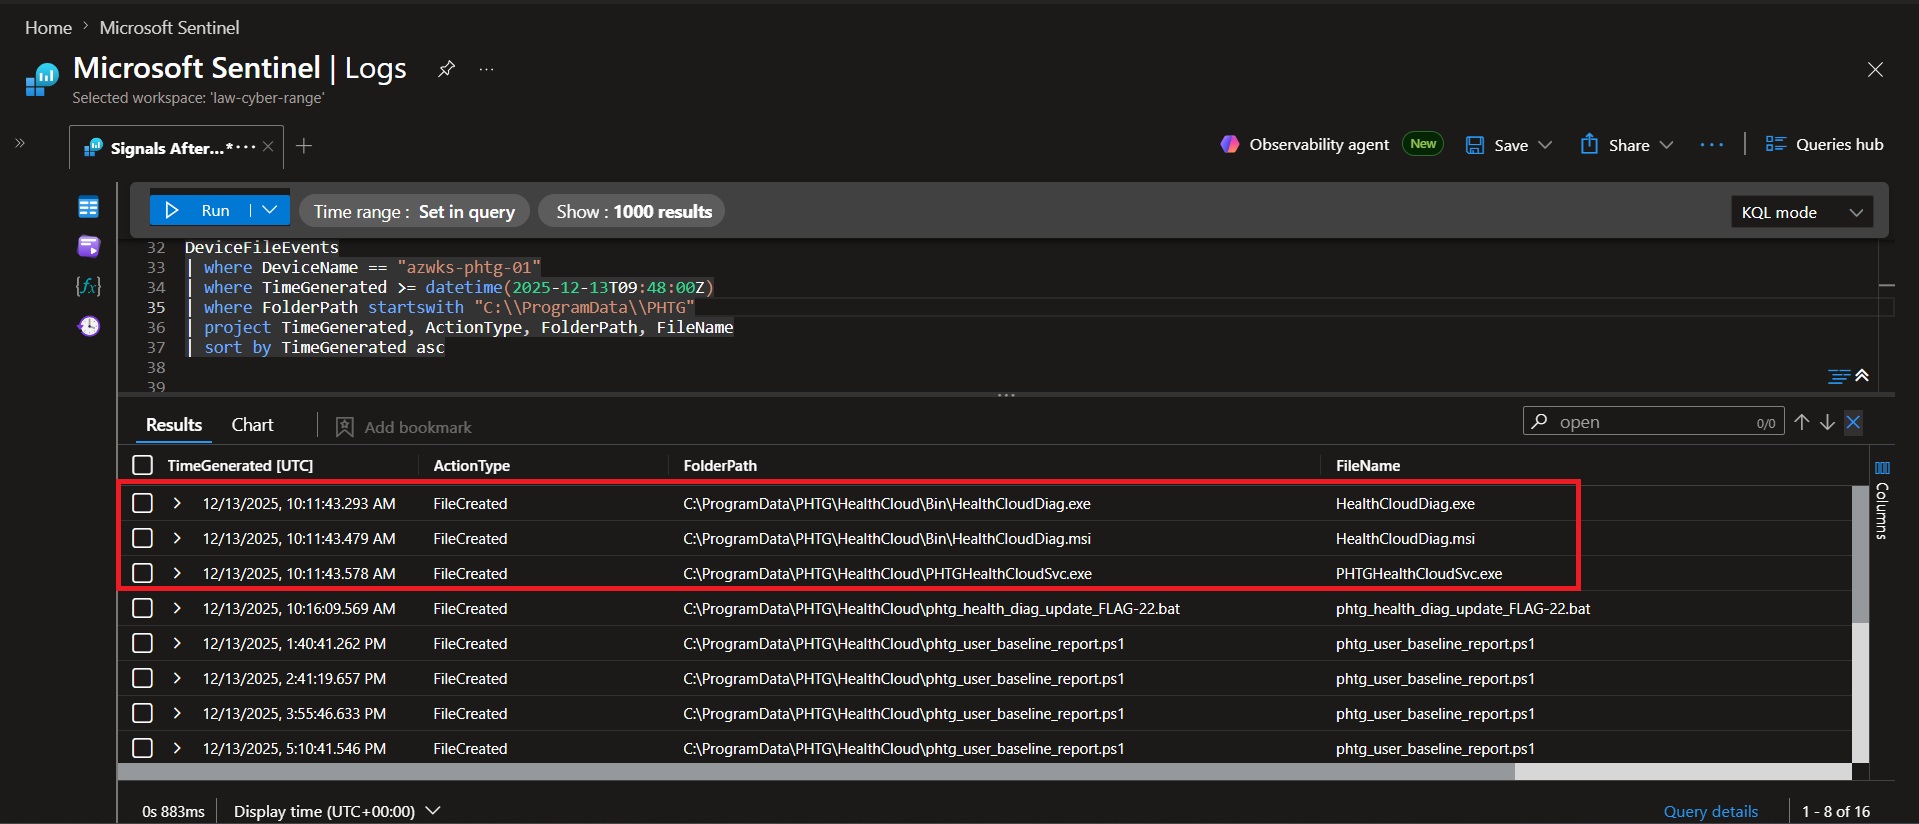Open the tables schema sidebar icon
Viewport: 1919px width, 824px height.
89,207
